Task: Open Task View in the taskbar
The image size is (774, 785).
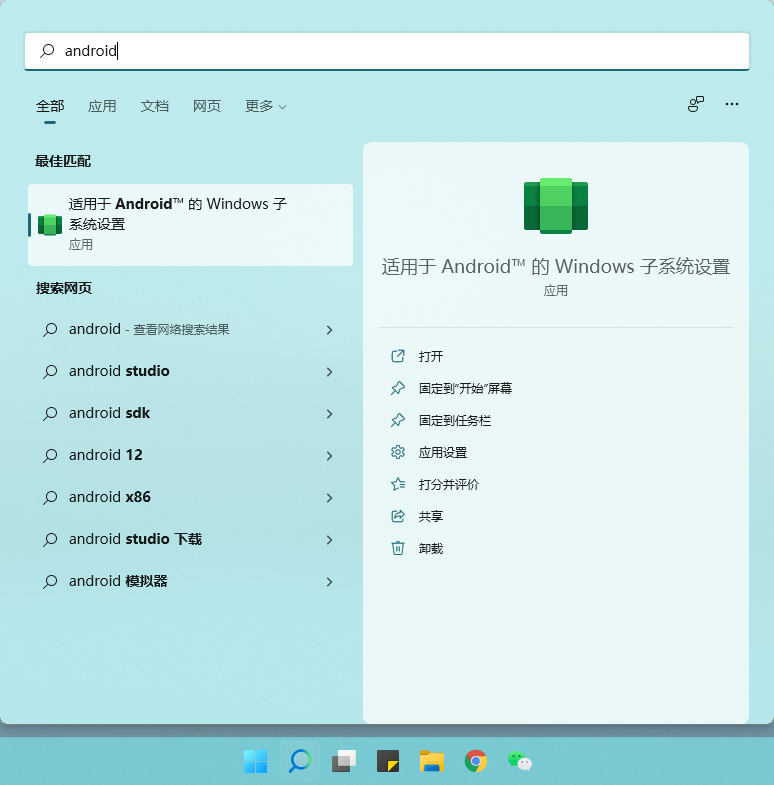Action: click(344, 761)
